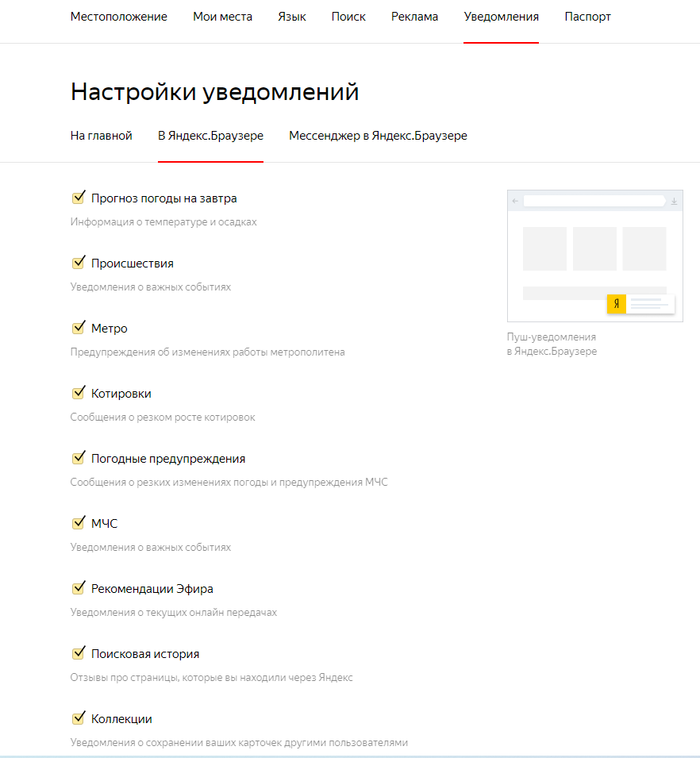
Task: Switch to the Язык tab
Action: point(292,17)
